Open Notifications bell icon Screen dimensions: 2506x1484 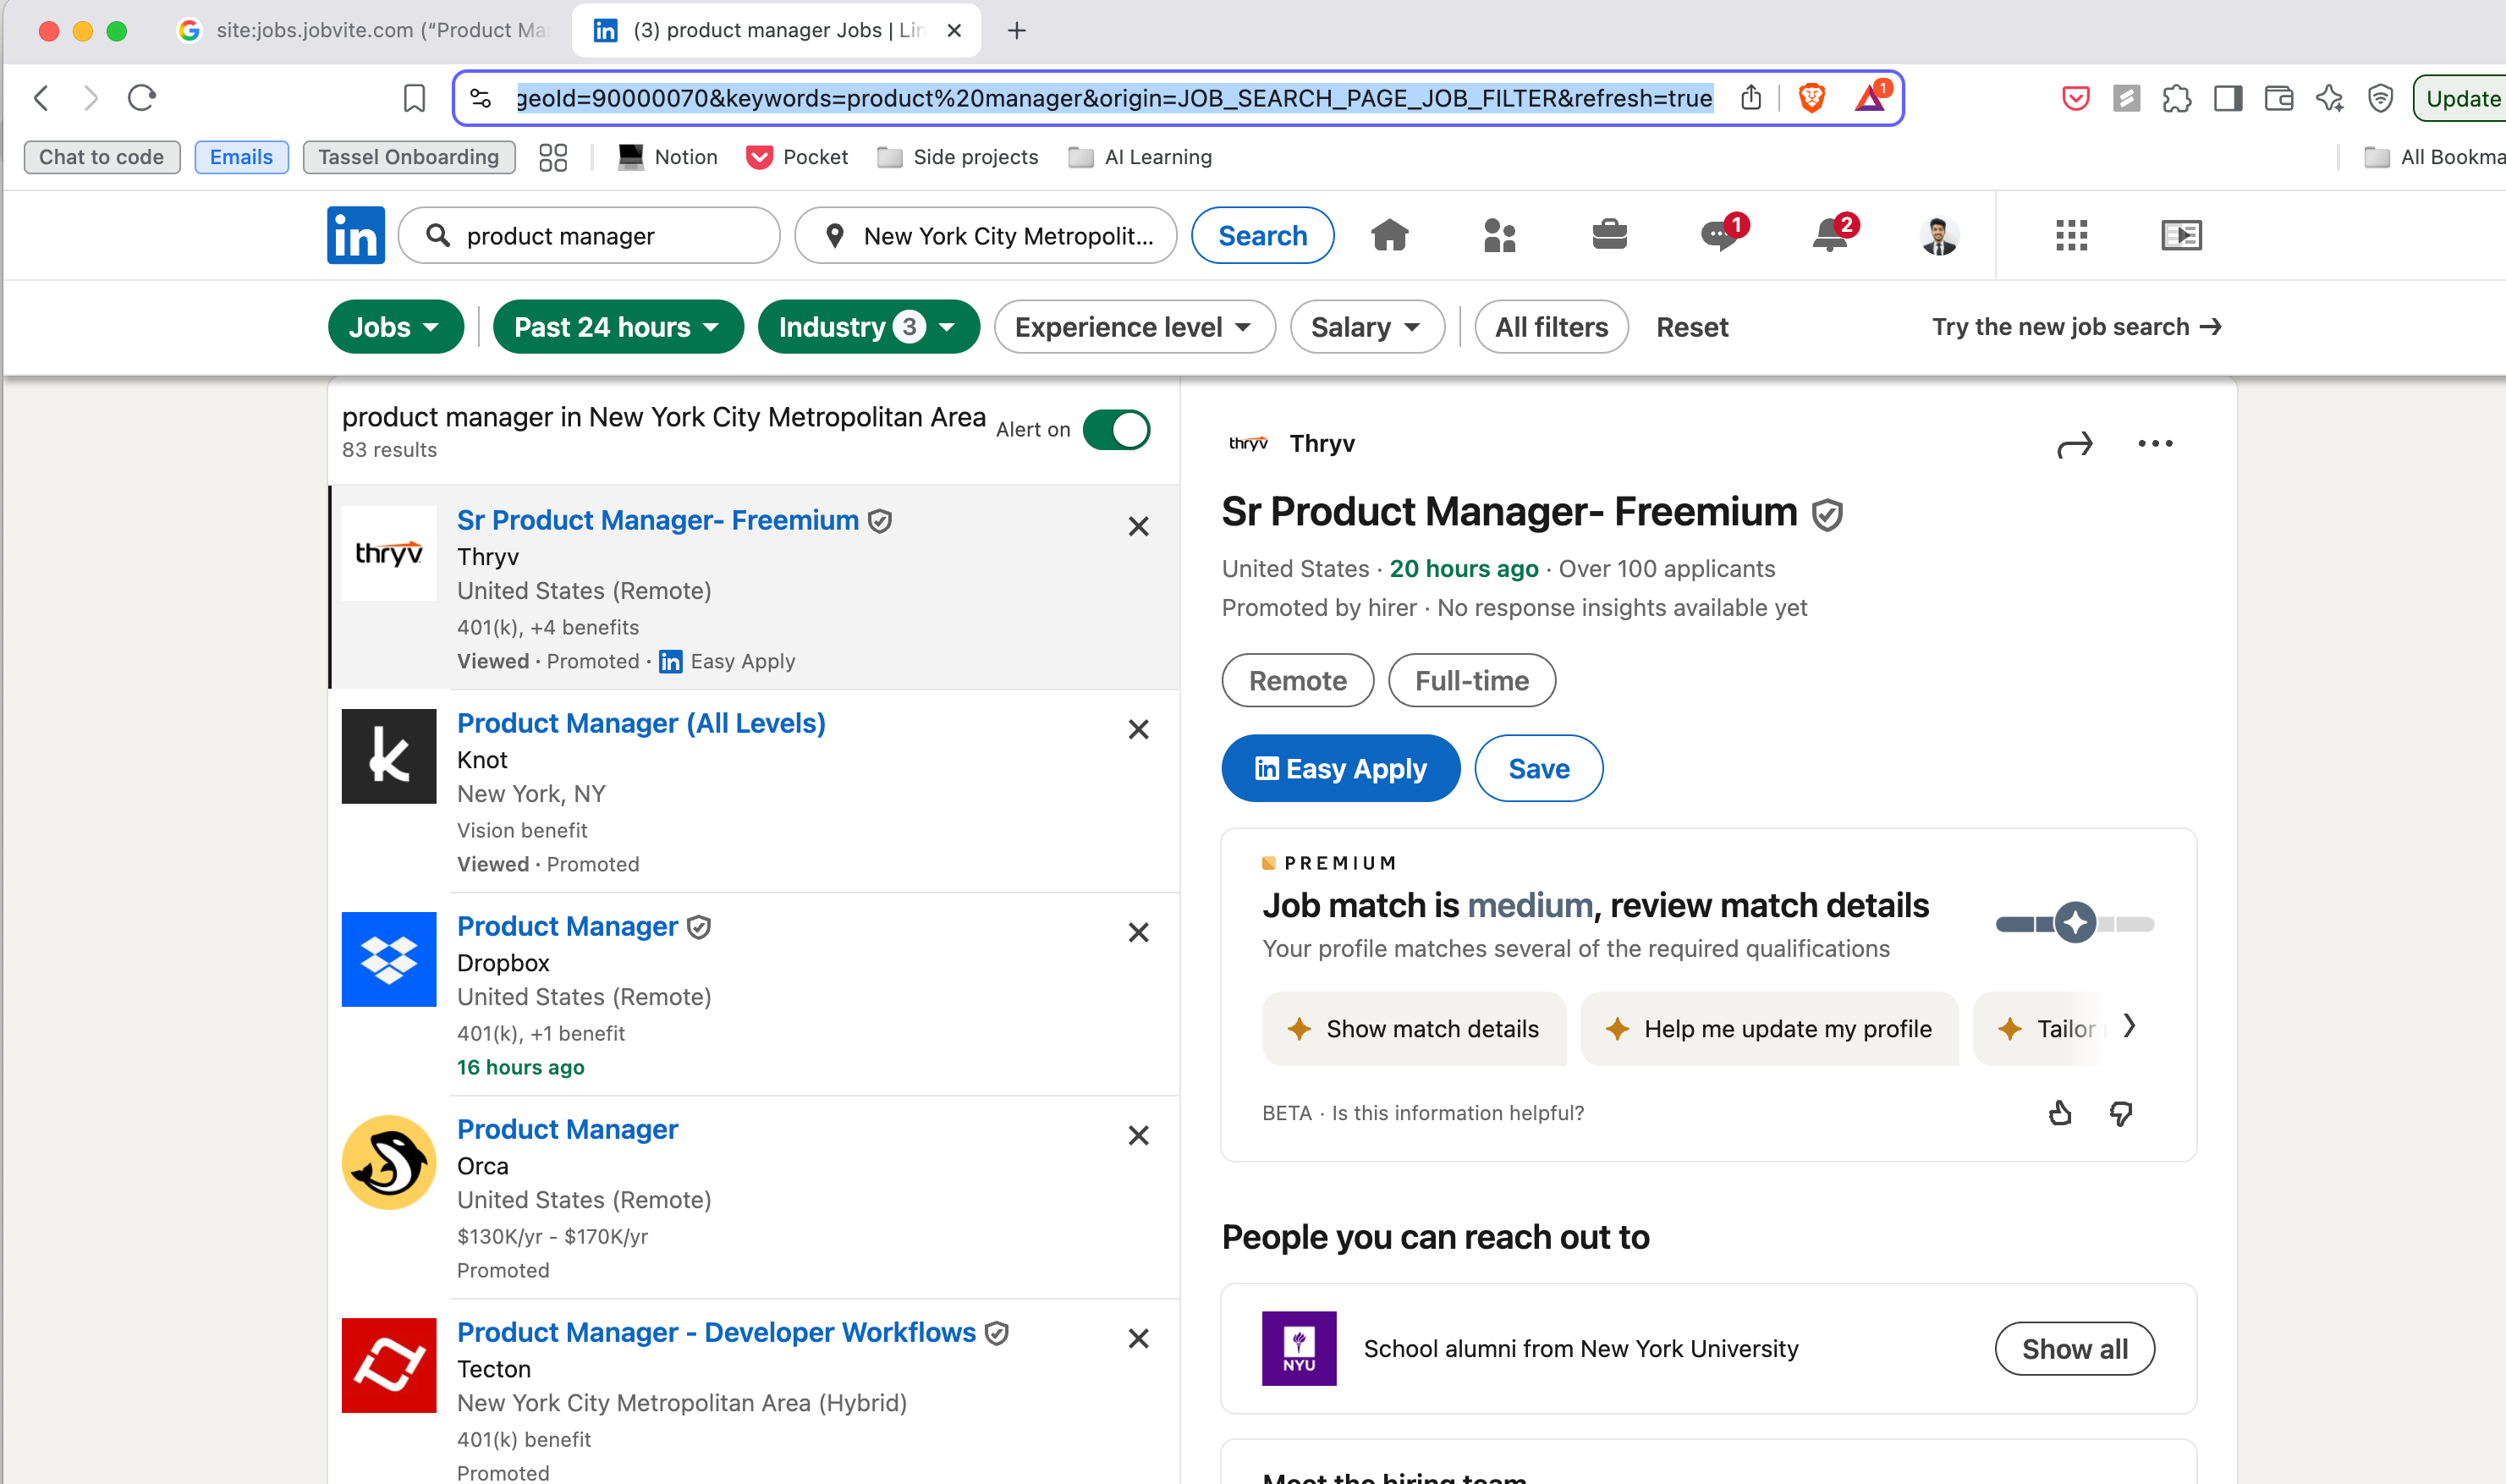[1830, 235]
